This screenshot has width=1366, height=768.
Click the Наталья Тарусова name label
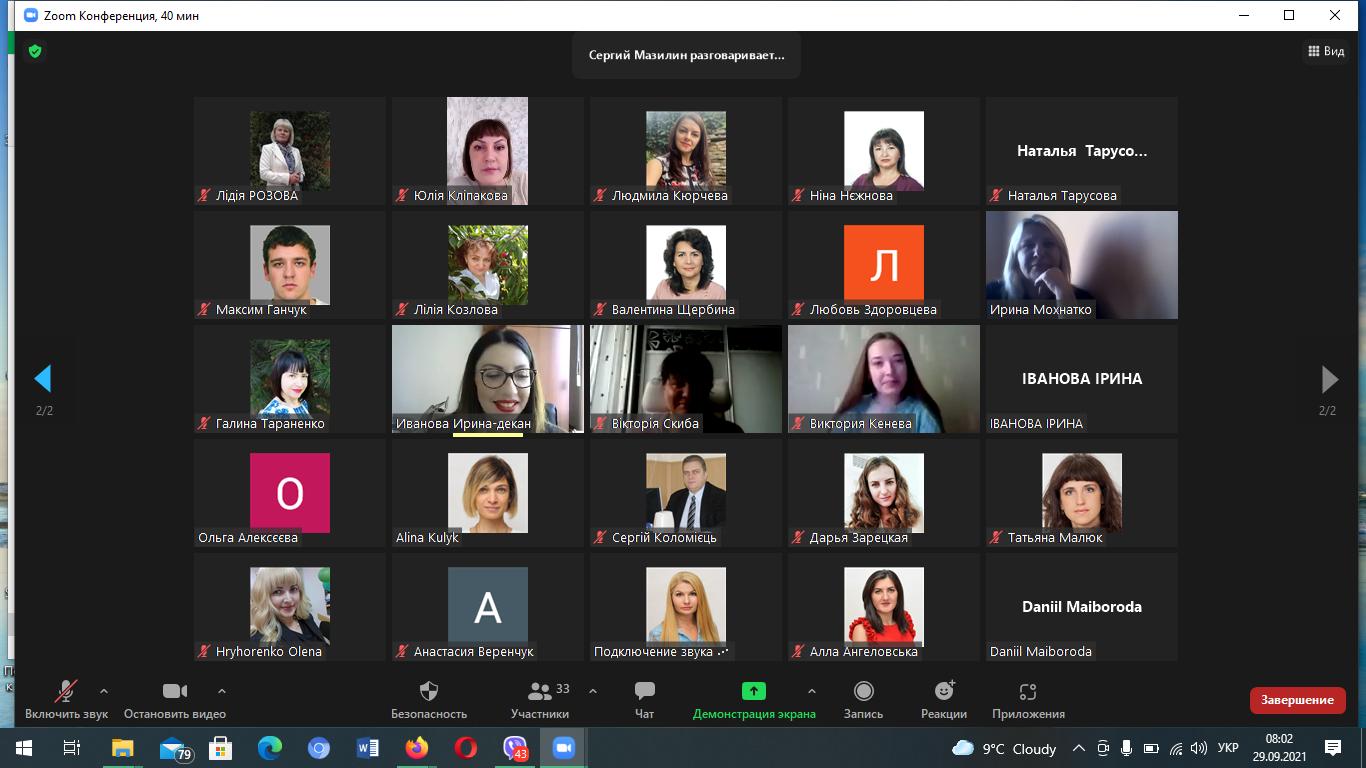coord(1062,196)
